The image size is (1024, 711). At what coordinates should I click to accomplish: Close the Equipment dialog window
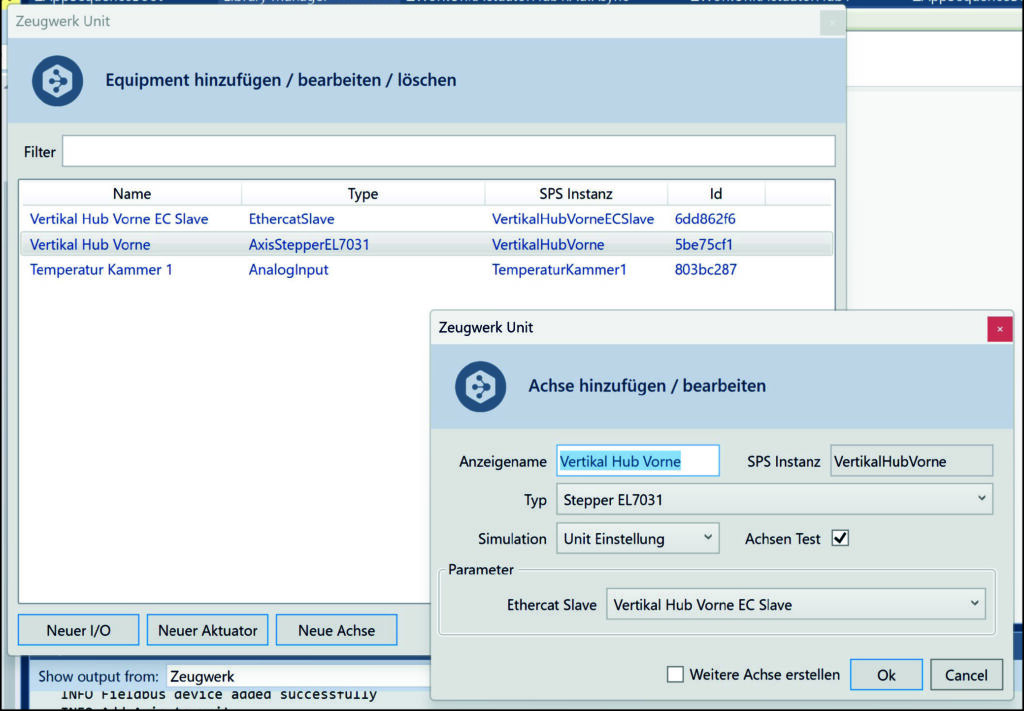click(x=832, y=23)
